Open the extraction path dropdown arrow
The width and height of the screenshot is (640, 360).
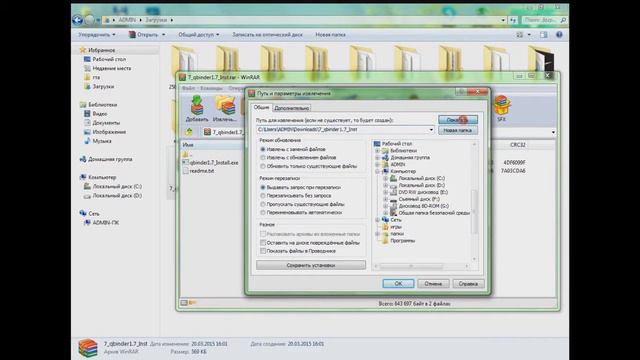click(431, 130)
